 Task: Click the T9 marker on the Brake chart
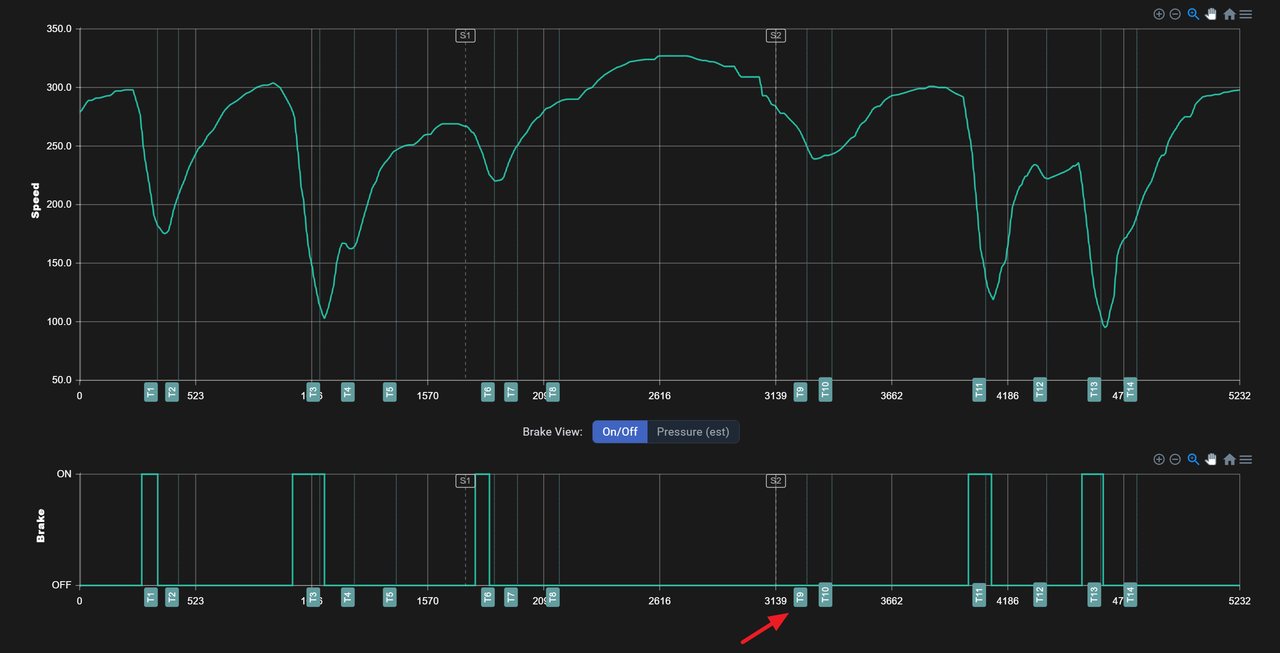800,597
